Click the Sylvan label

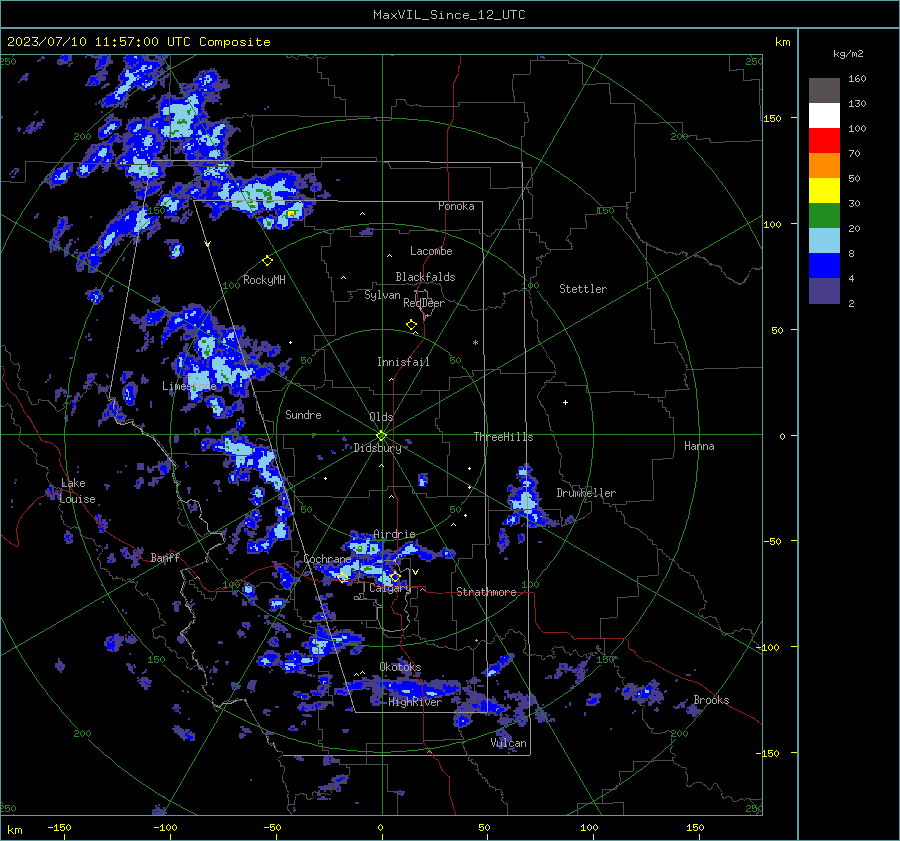pyautogui.click(x=382, y=295)
